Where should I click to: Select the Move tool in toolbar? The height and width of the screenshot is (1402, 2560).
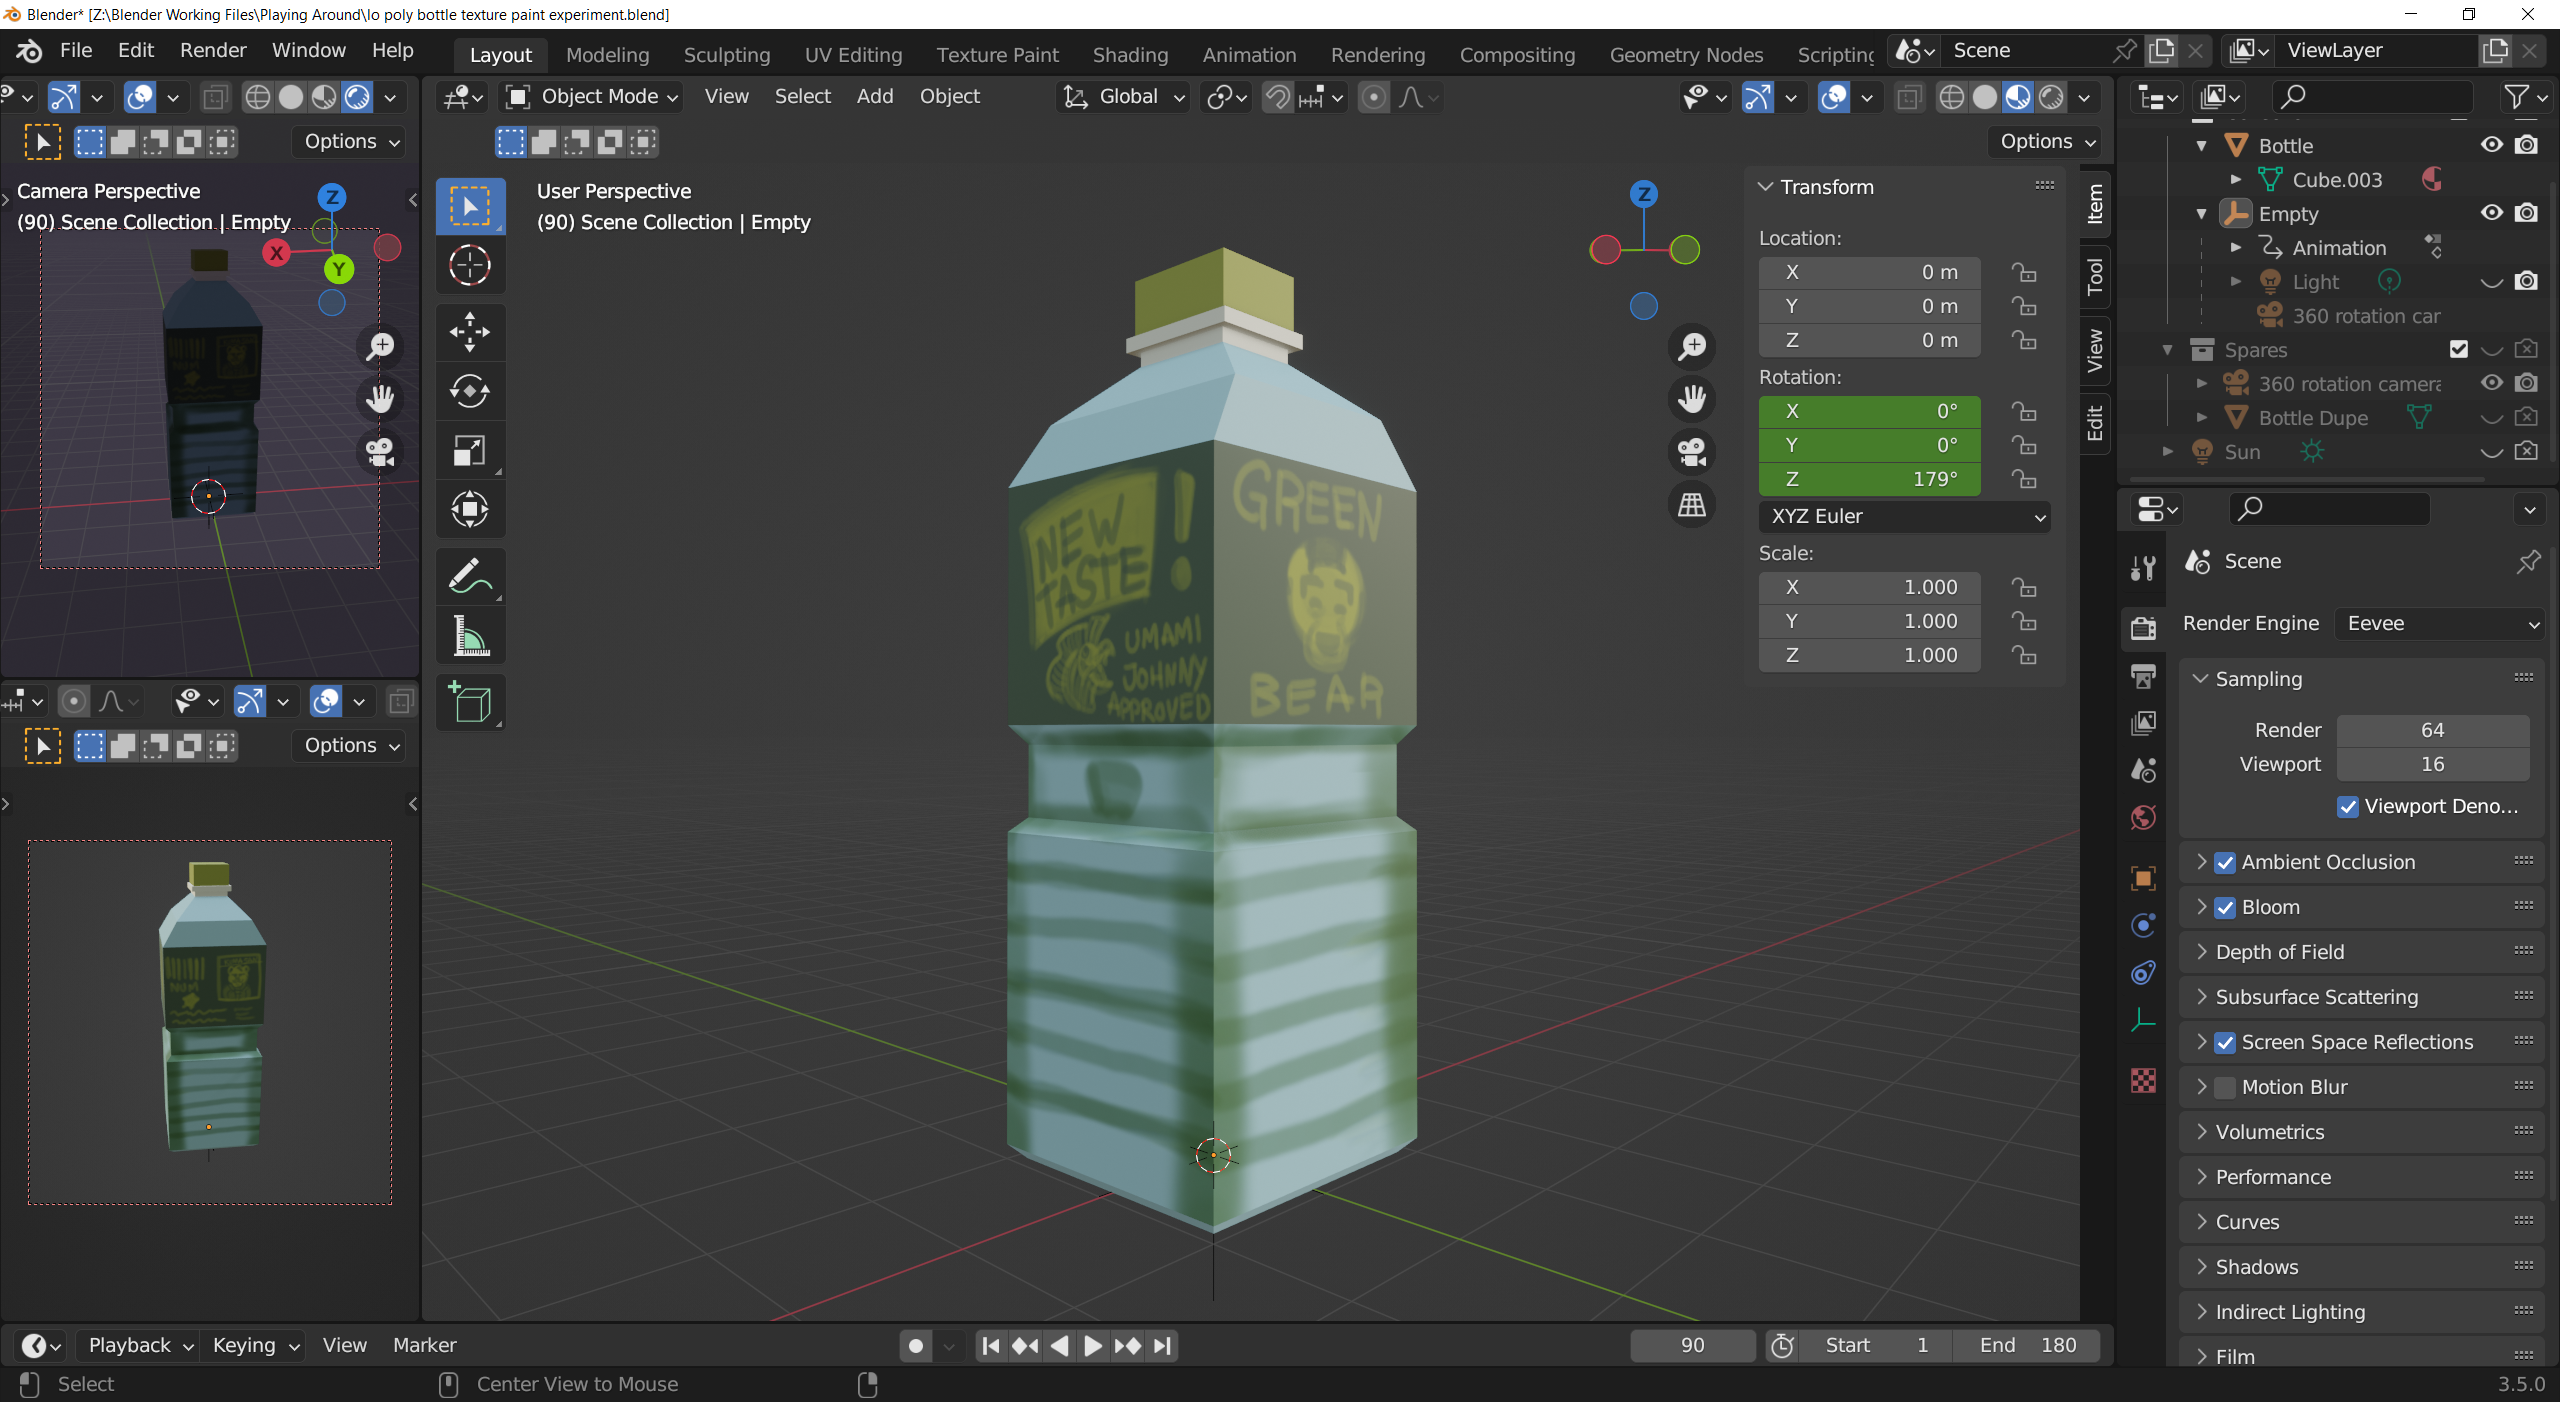pyautogui.click(x=470, y=331)
